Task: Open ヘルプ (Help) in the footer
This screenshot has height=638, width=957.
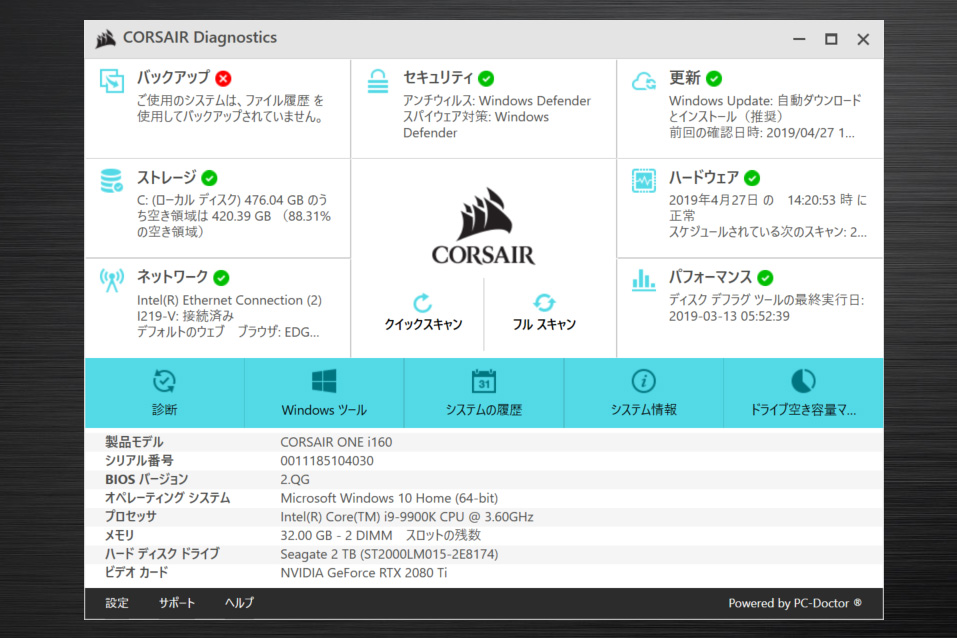Action: (239, 603)
